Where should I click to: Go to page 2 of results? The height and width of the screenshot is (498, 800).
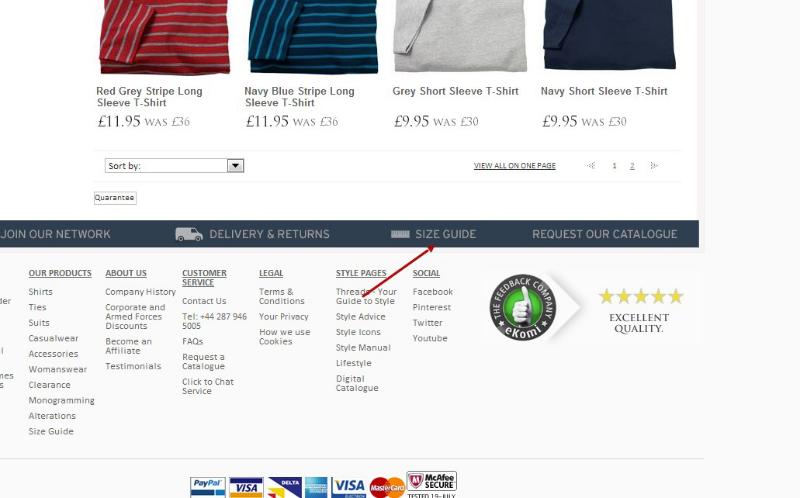pyautogui.click(x=632, y=166)
